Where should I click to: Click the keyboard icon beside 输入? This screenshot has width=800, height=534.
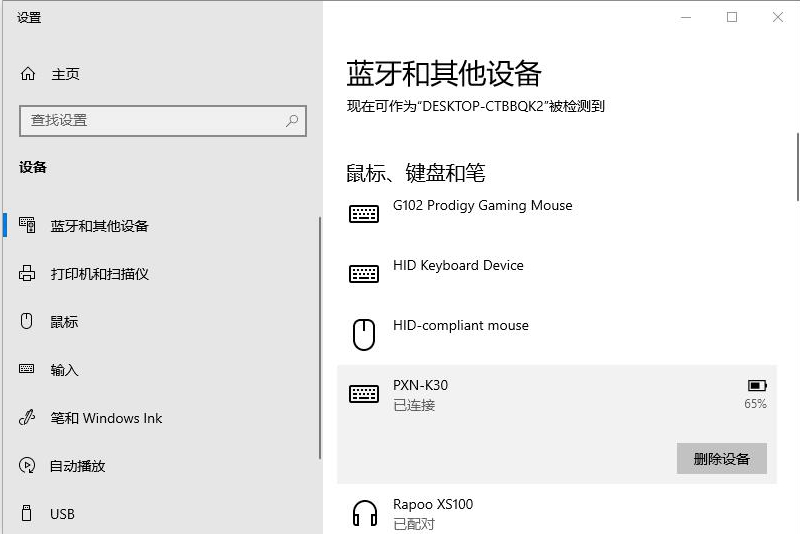point(27,369)
